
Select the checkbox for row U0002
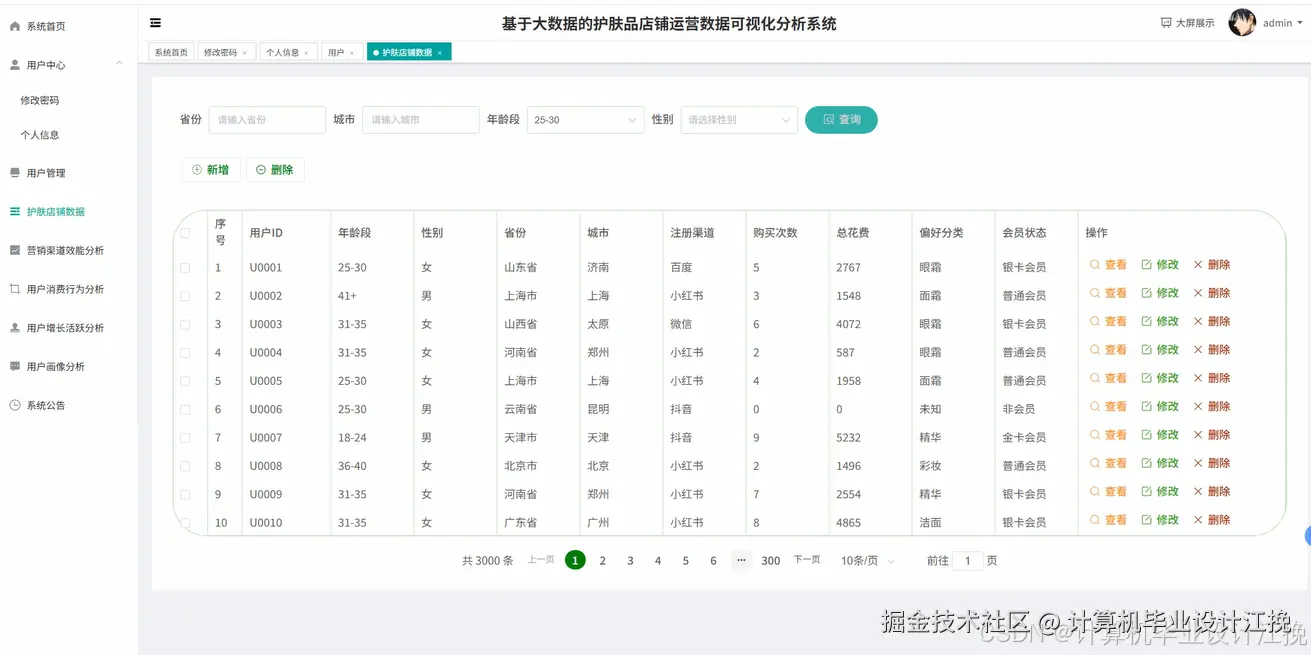pyautogui.click(x=185, y=296)
